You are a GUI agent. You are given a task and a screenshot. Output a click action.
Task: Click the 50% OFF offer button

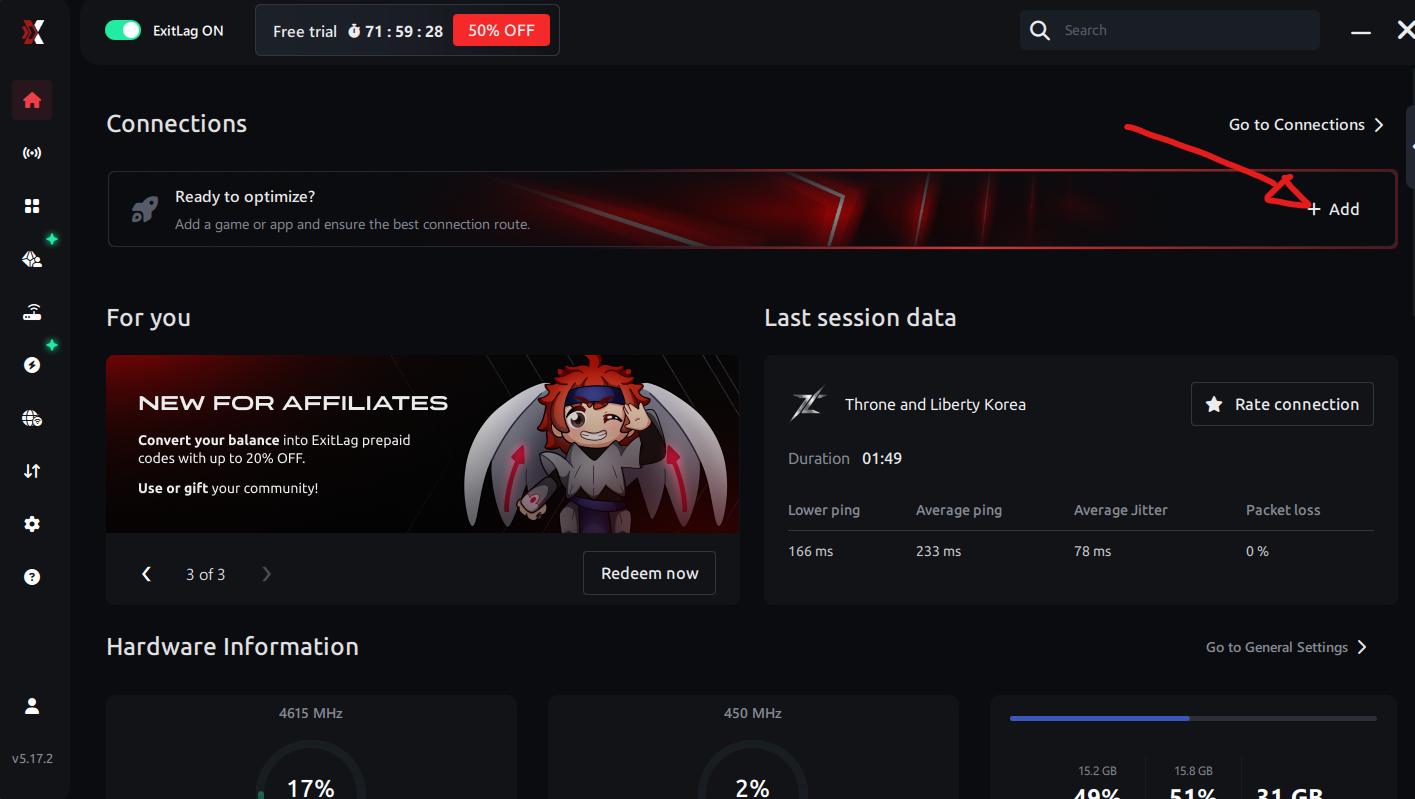[x=501, y=31]
